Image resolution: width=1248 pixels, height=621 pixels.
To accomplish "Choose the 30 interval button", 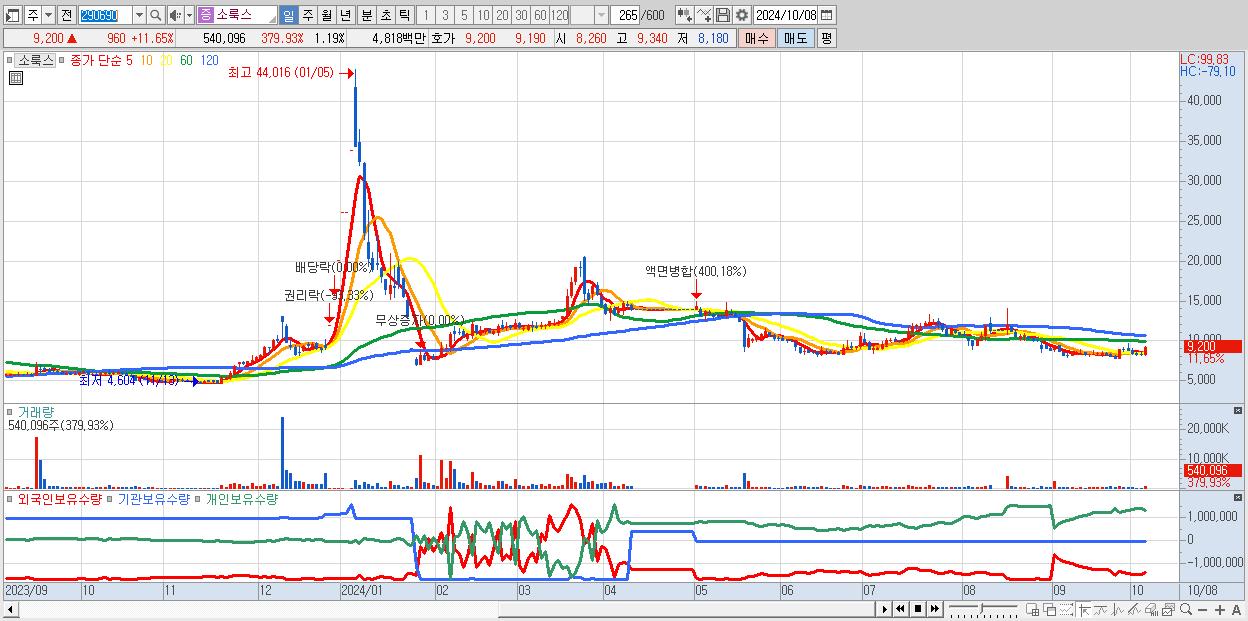I will (x=521, y=15).
